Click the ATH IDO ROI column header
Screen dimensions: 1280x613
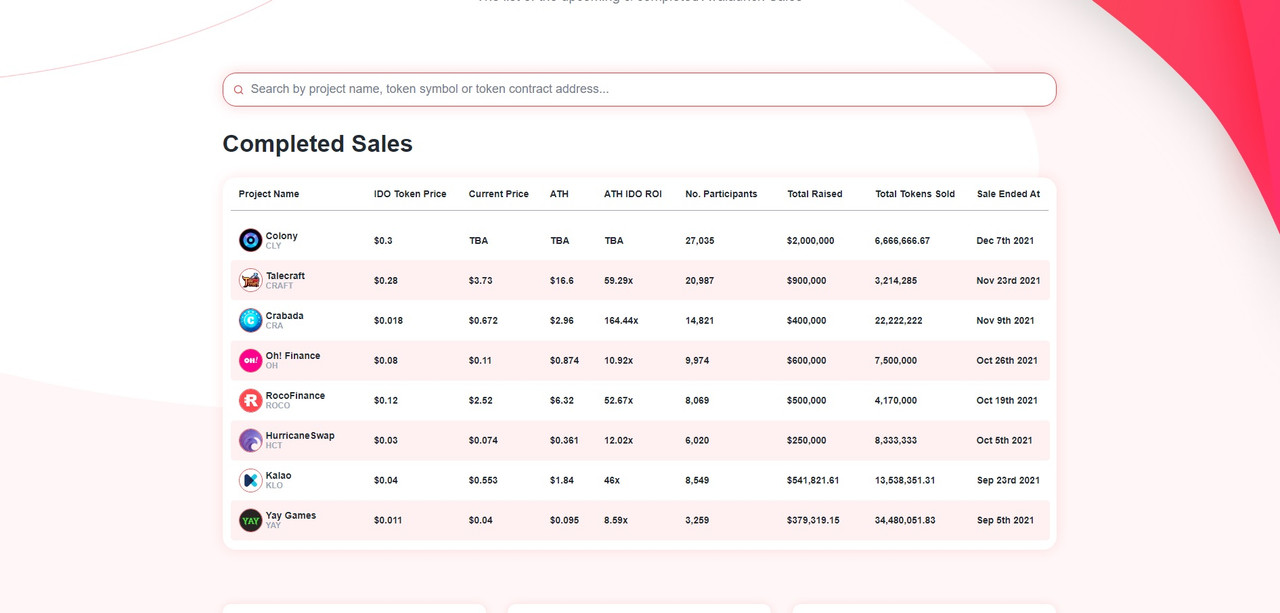[x=633, y=194]
